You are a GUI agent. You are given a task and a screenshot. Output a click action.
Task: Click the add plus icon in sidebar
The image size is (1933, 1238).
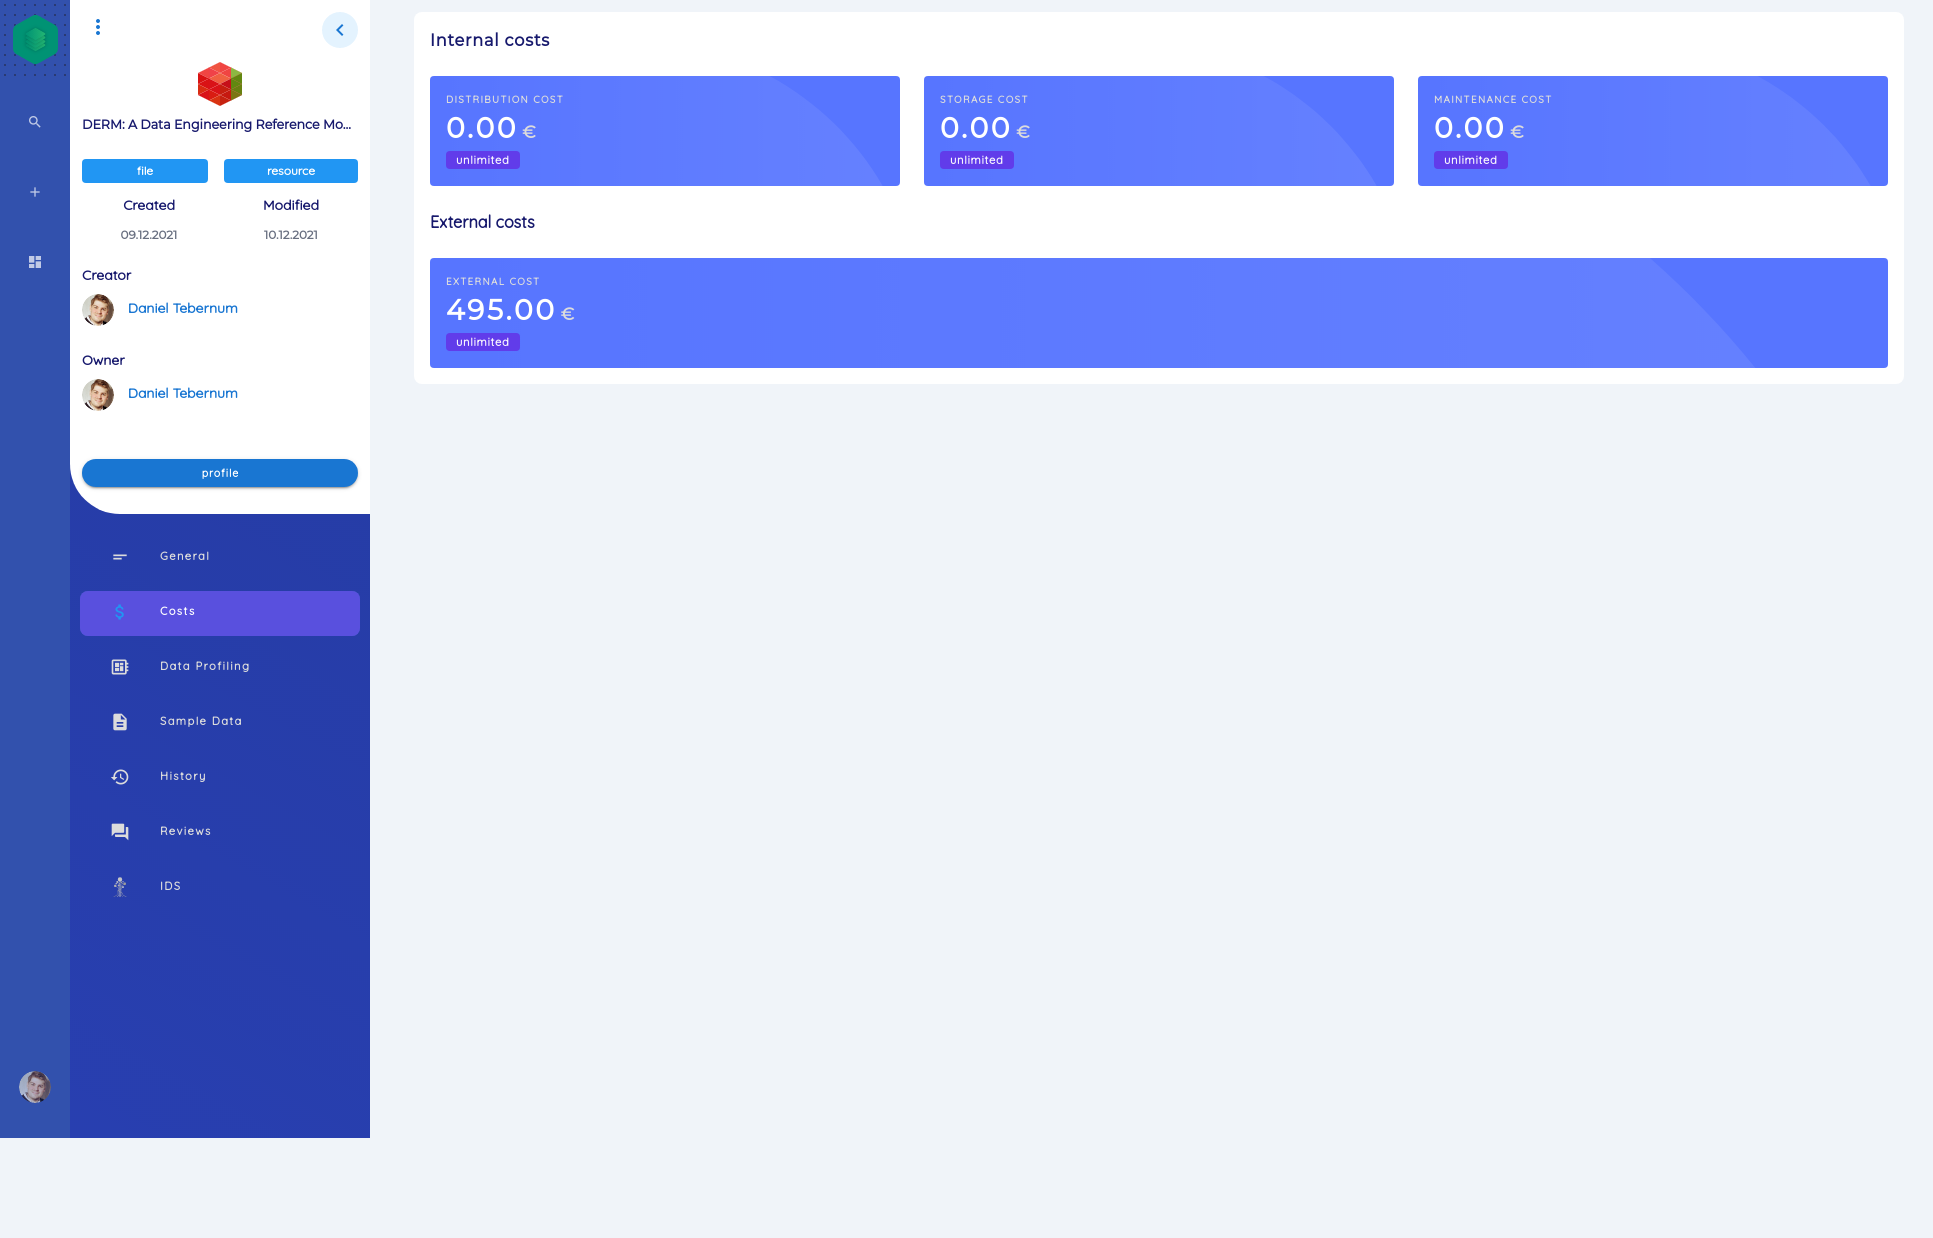[35, 193]
